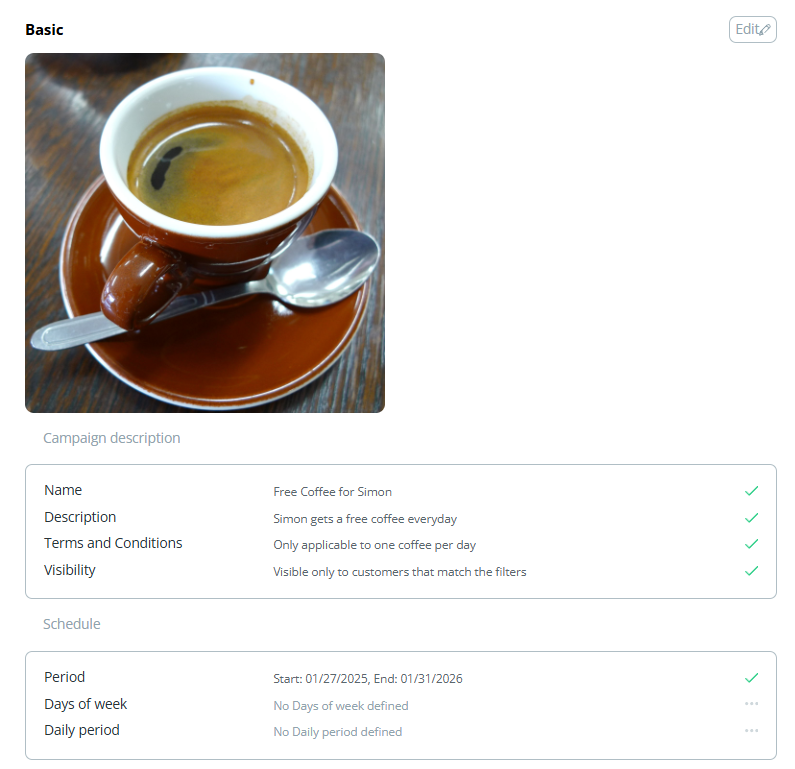Click the Visibility field label
The image size is (795, 769).
click(x=70, y=571)
